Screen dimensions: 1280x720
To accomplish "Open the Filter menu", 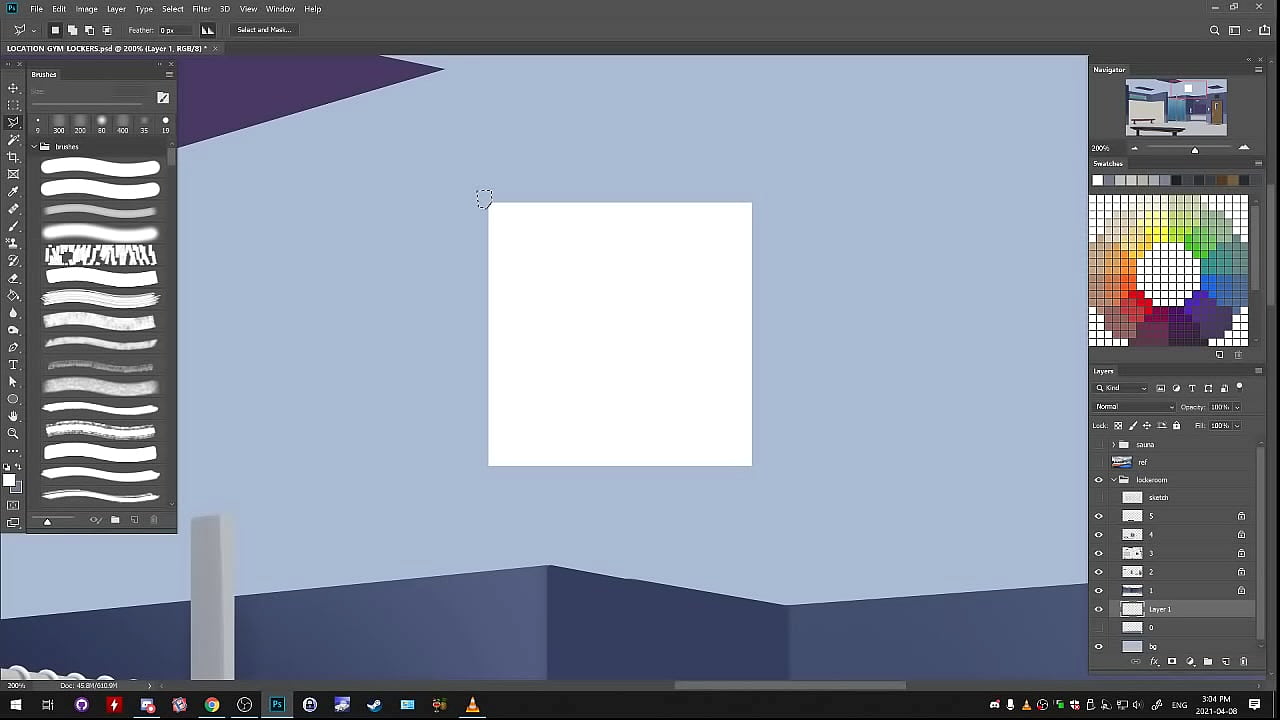I will 201,9.
